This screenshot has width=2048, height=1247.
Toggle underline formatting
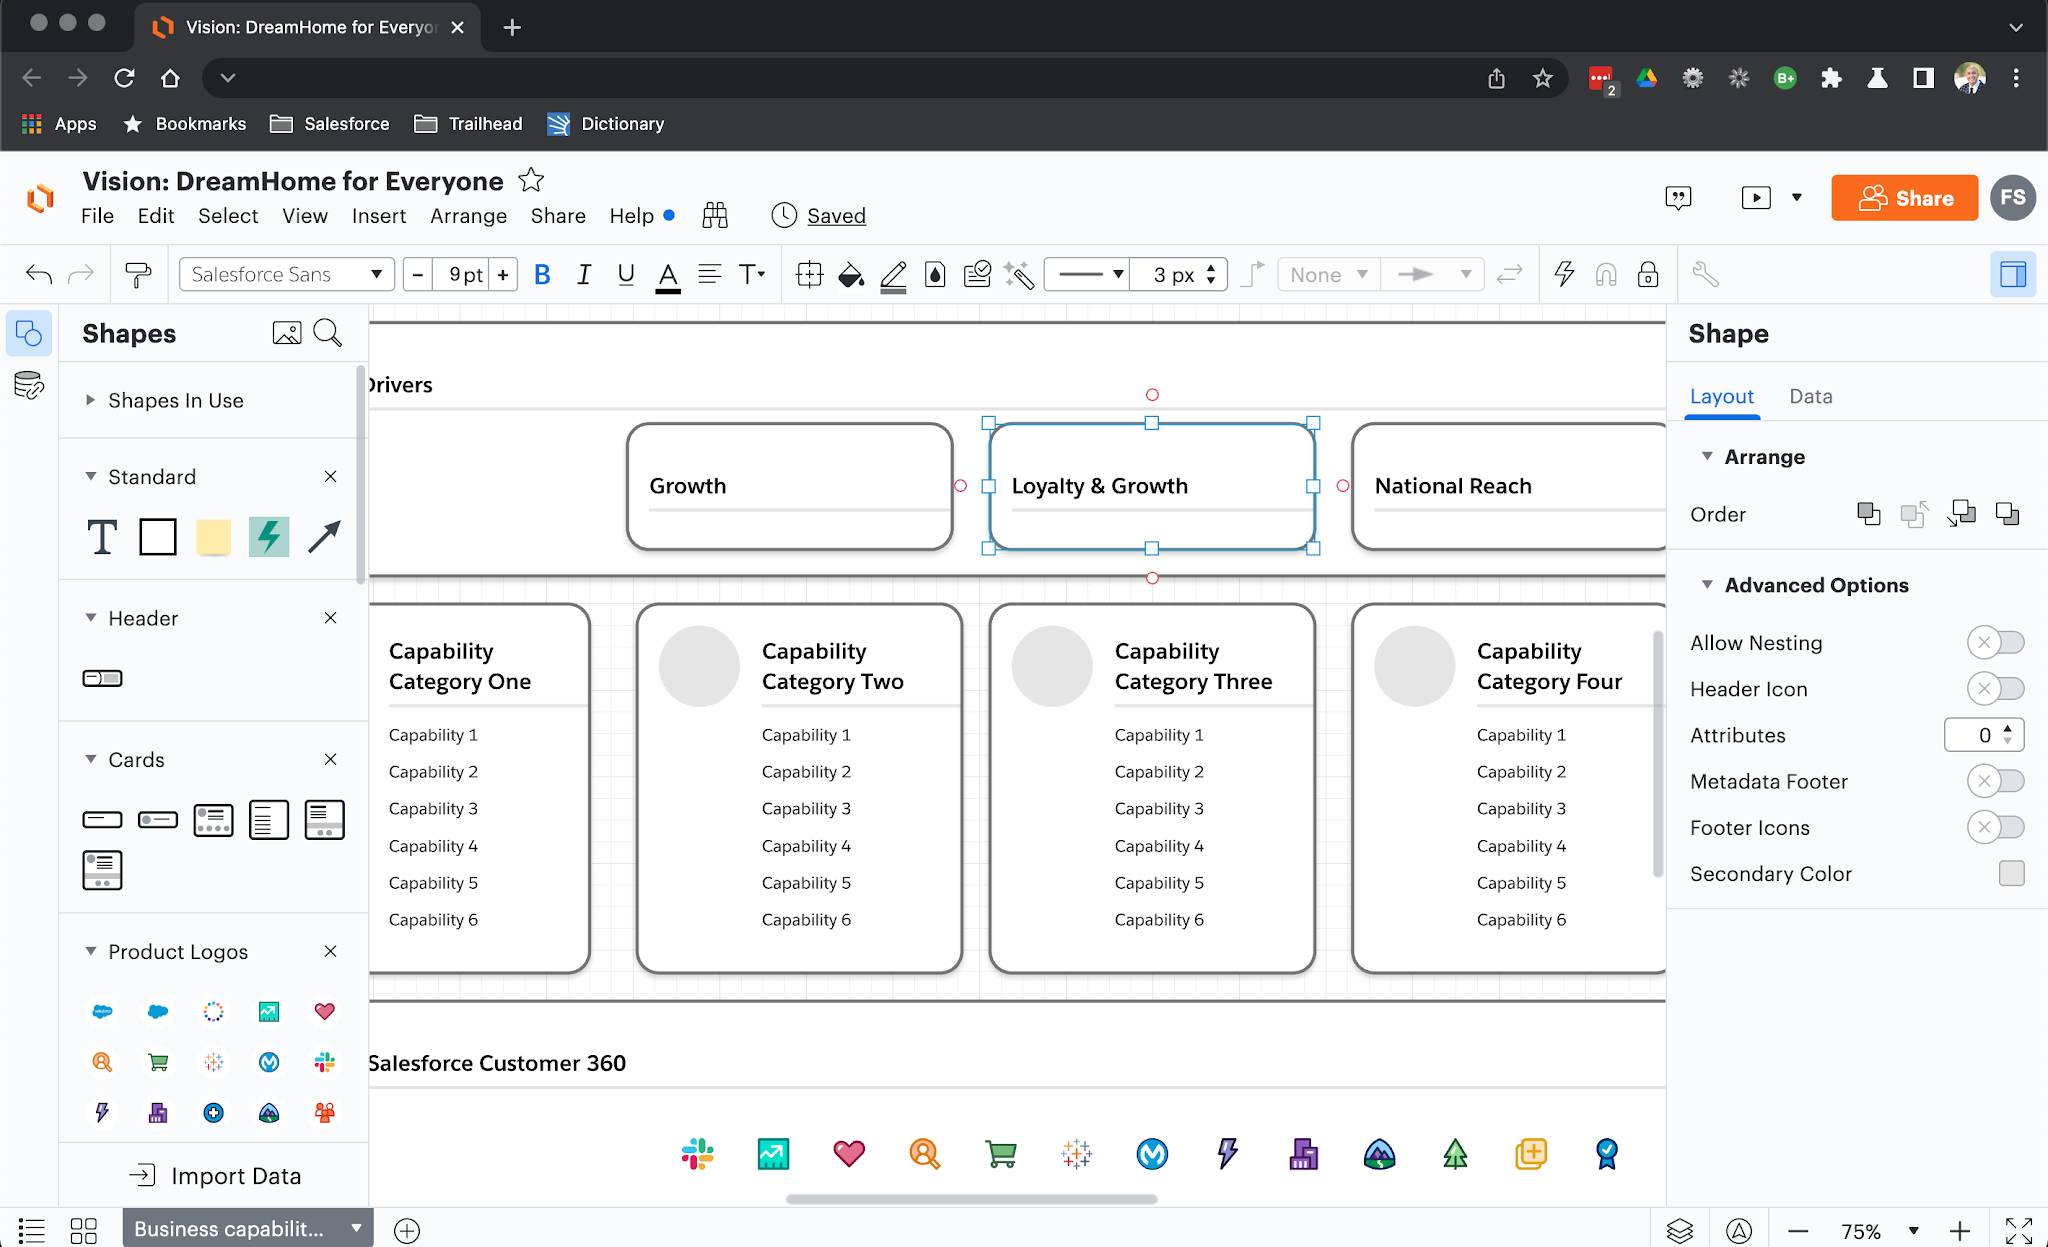626,275
